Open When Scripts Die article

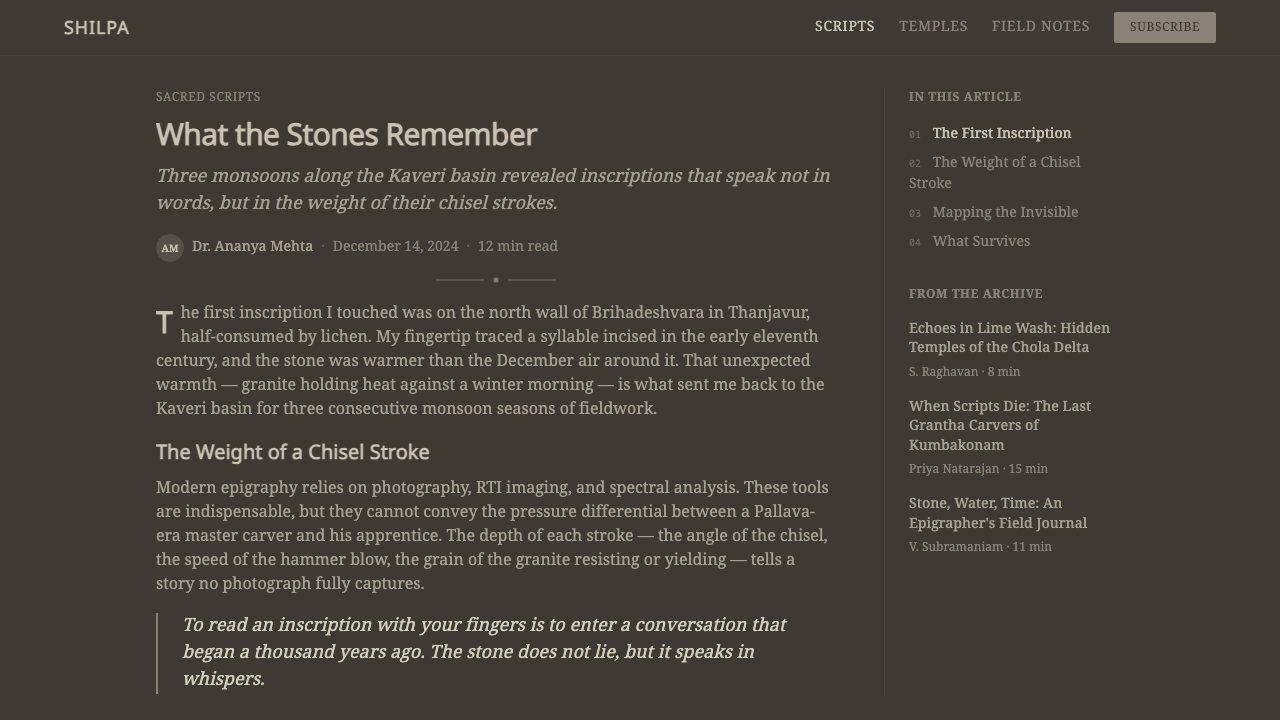(x=1000, y=425)
